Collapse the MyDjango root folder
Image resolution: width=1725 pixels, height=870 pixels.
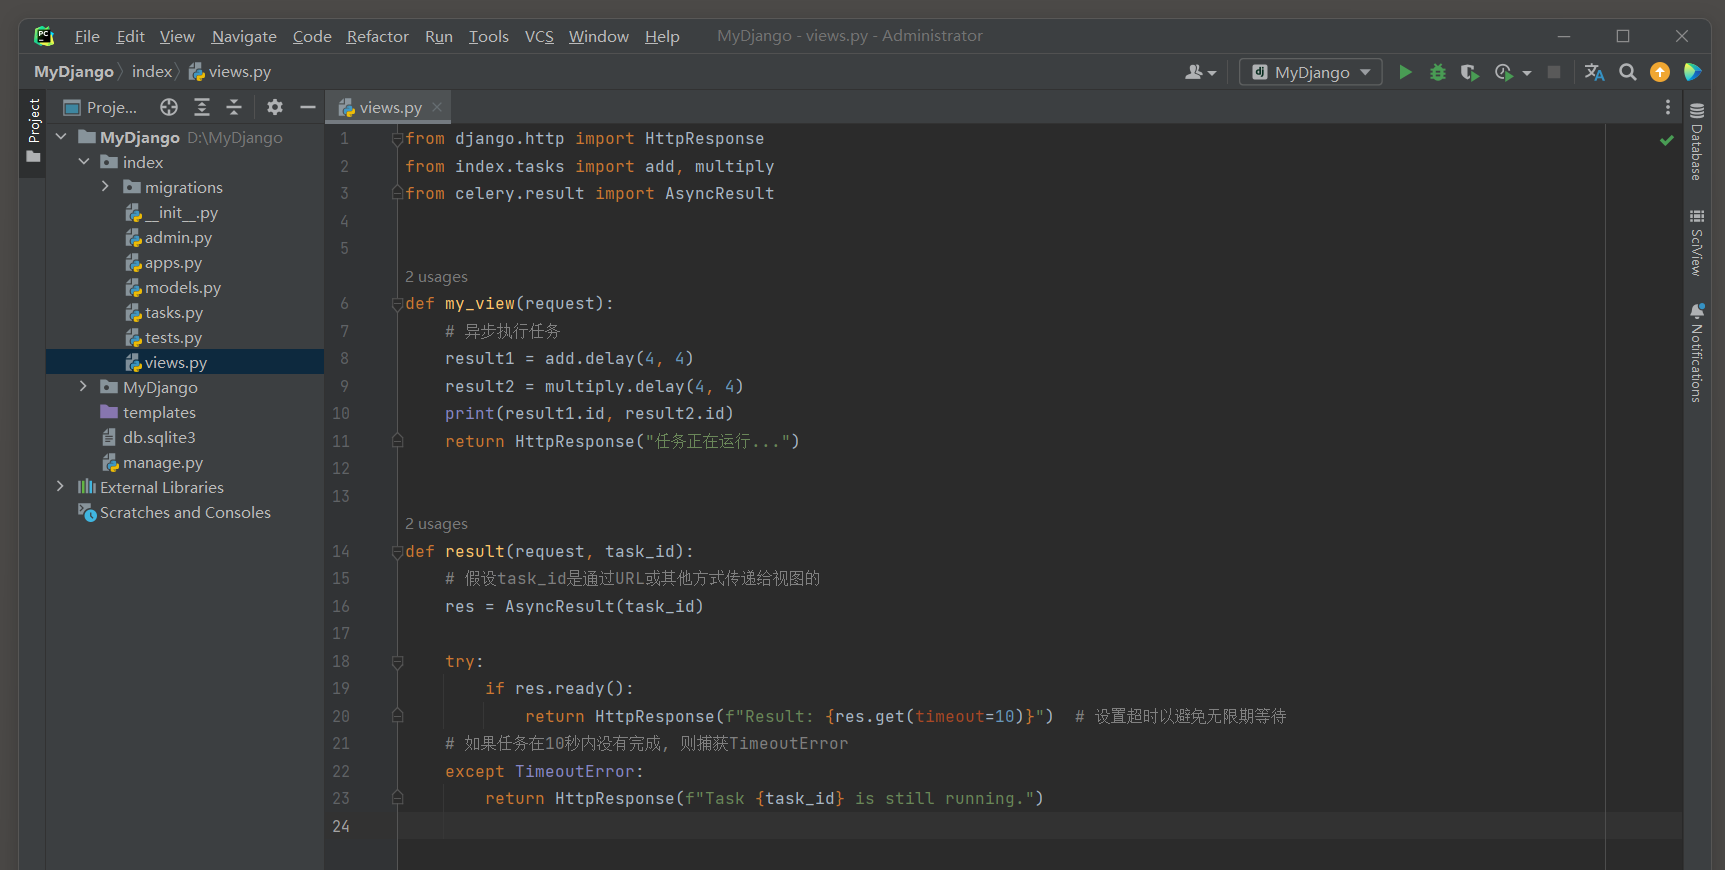pos(61,137)
